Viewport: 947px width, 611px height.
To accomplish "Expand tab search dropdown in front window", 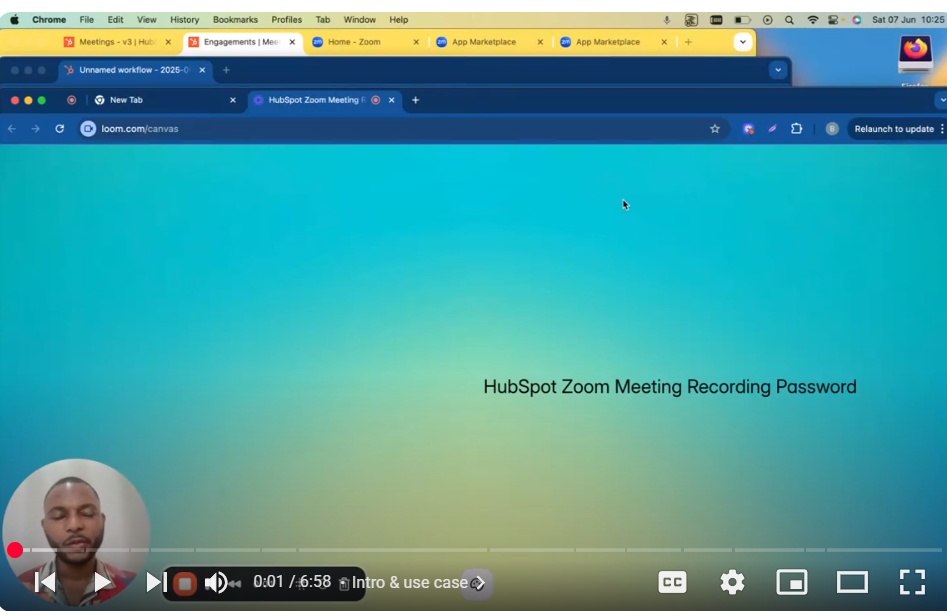I will (942, 100).
